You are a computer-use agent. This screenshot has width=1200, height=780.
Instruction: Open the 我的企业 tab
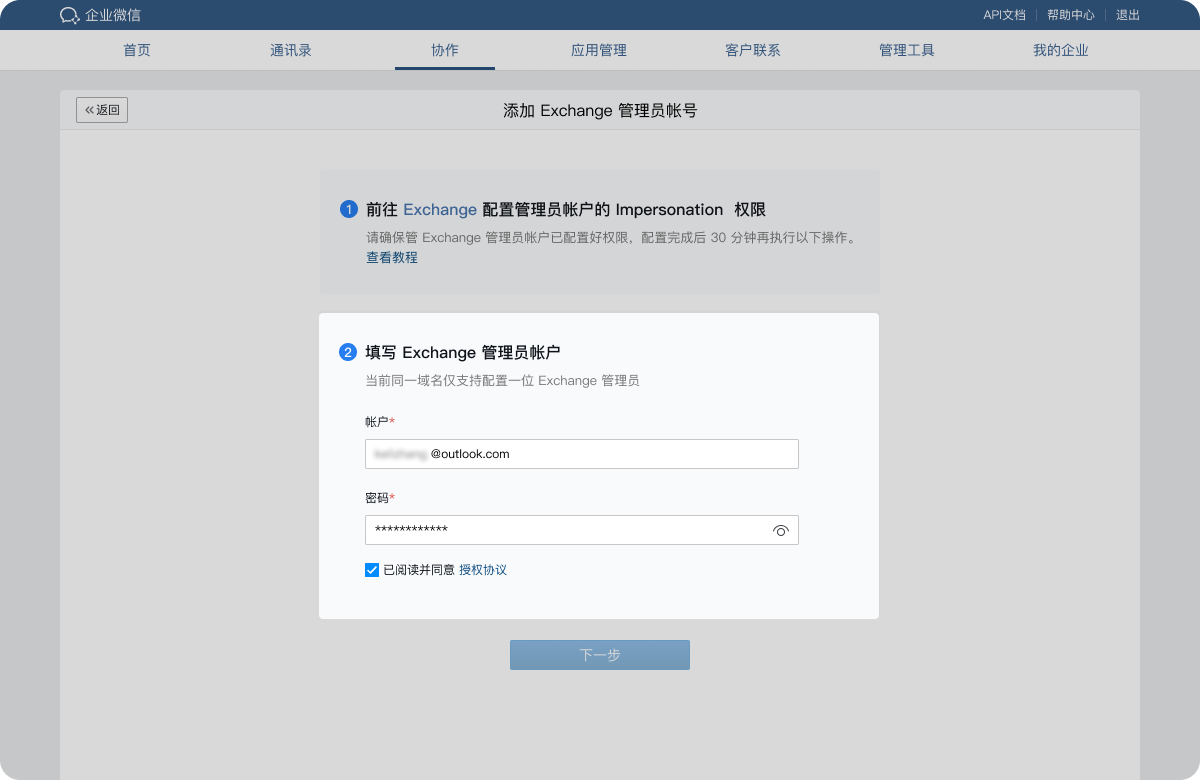(1061, 50)
